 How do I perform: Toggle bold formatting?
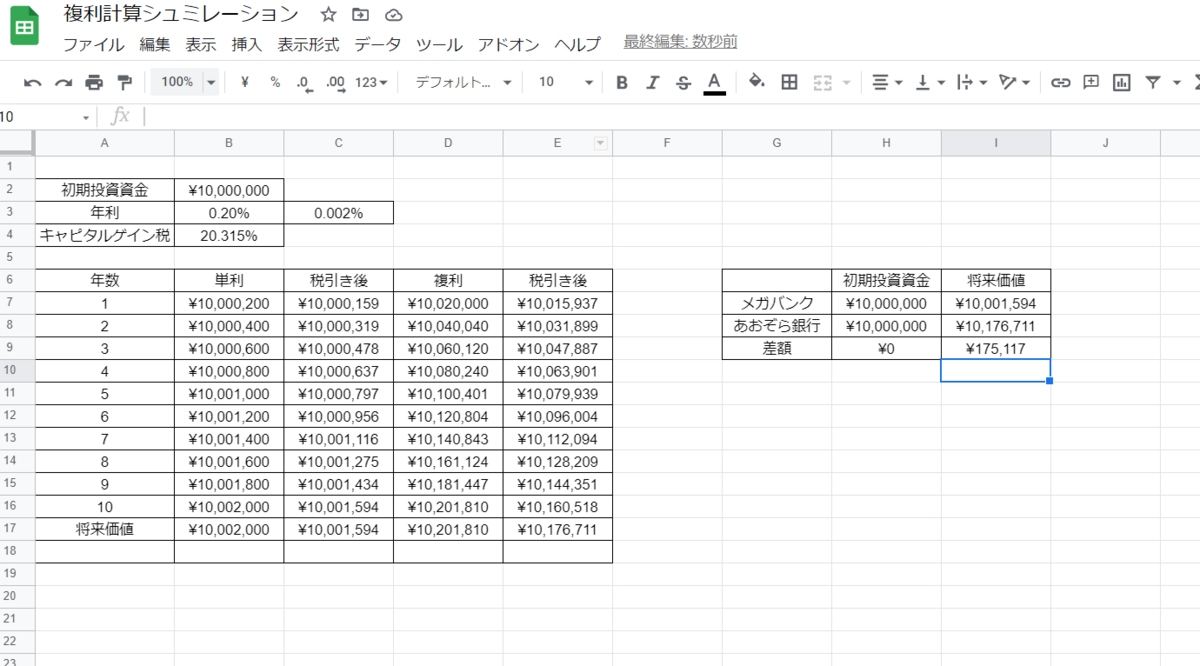622,83
